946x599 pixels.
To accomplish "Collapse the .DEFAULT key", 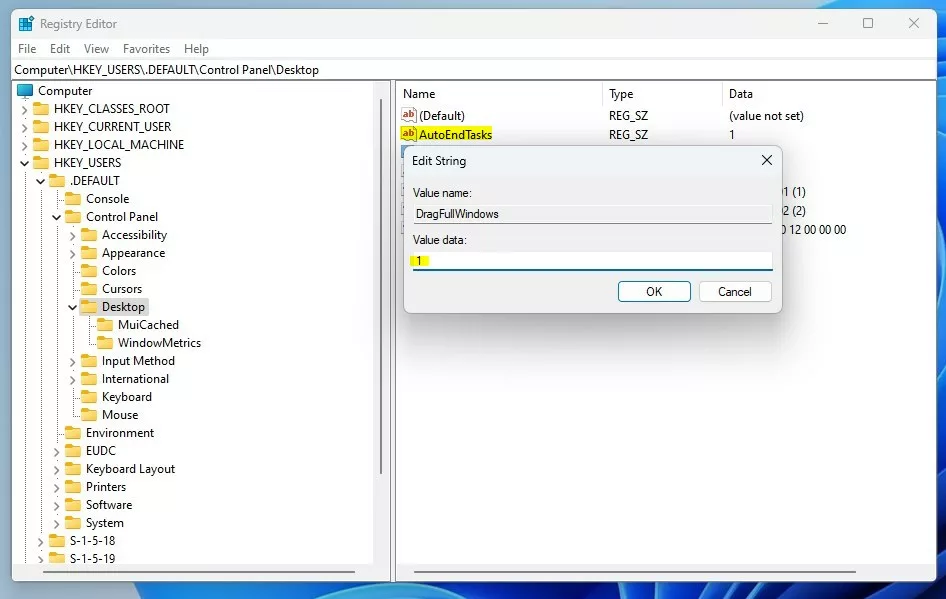I will pyautogui.click(x=40, y=182).
